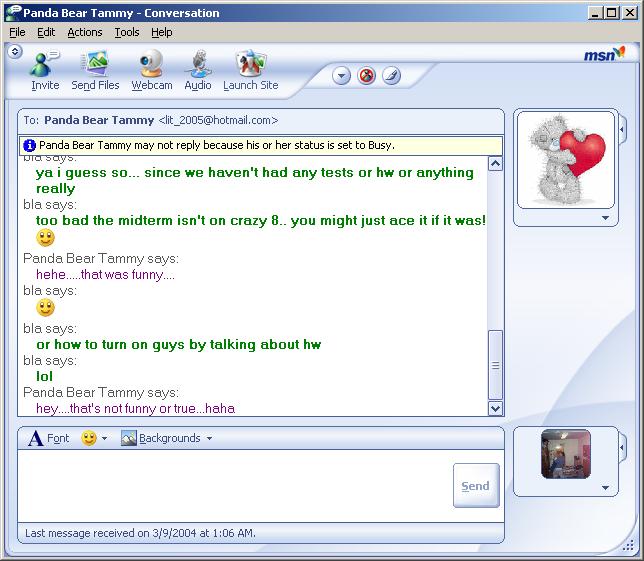
Task: Click the Invite contact icon
Action: pos(45,70)
